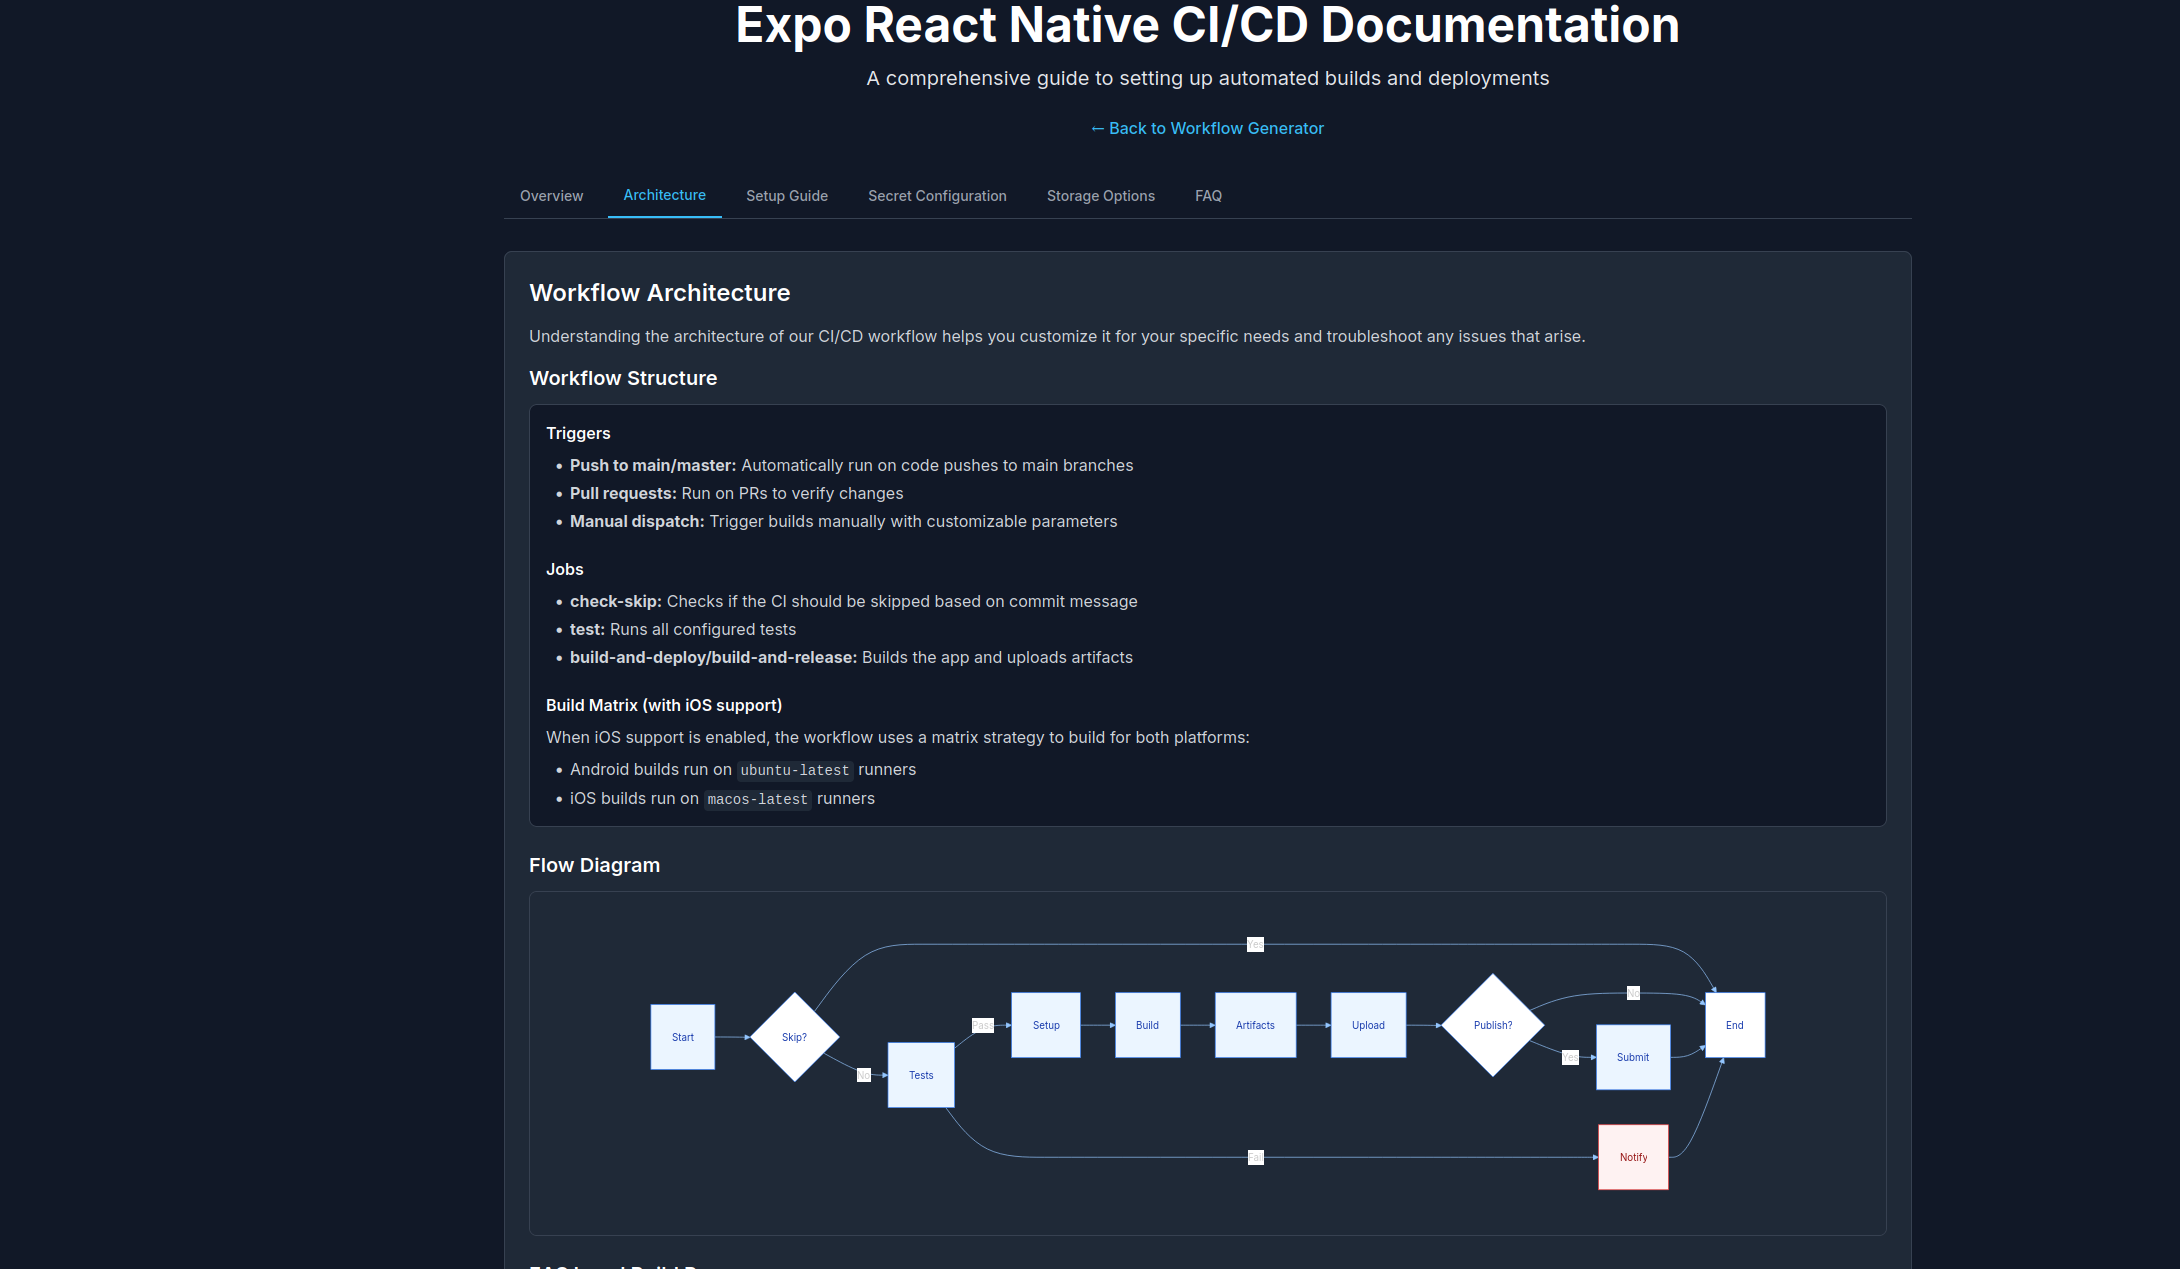Viewport: 2180px width, 1269px height.
Task: Click the 'test:' job bullet
Action: coord(683,629)
